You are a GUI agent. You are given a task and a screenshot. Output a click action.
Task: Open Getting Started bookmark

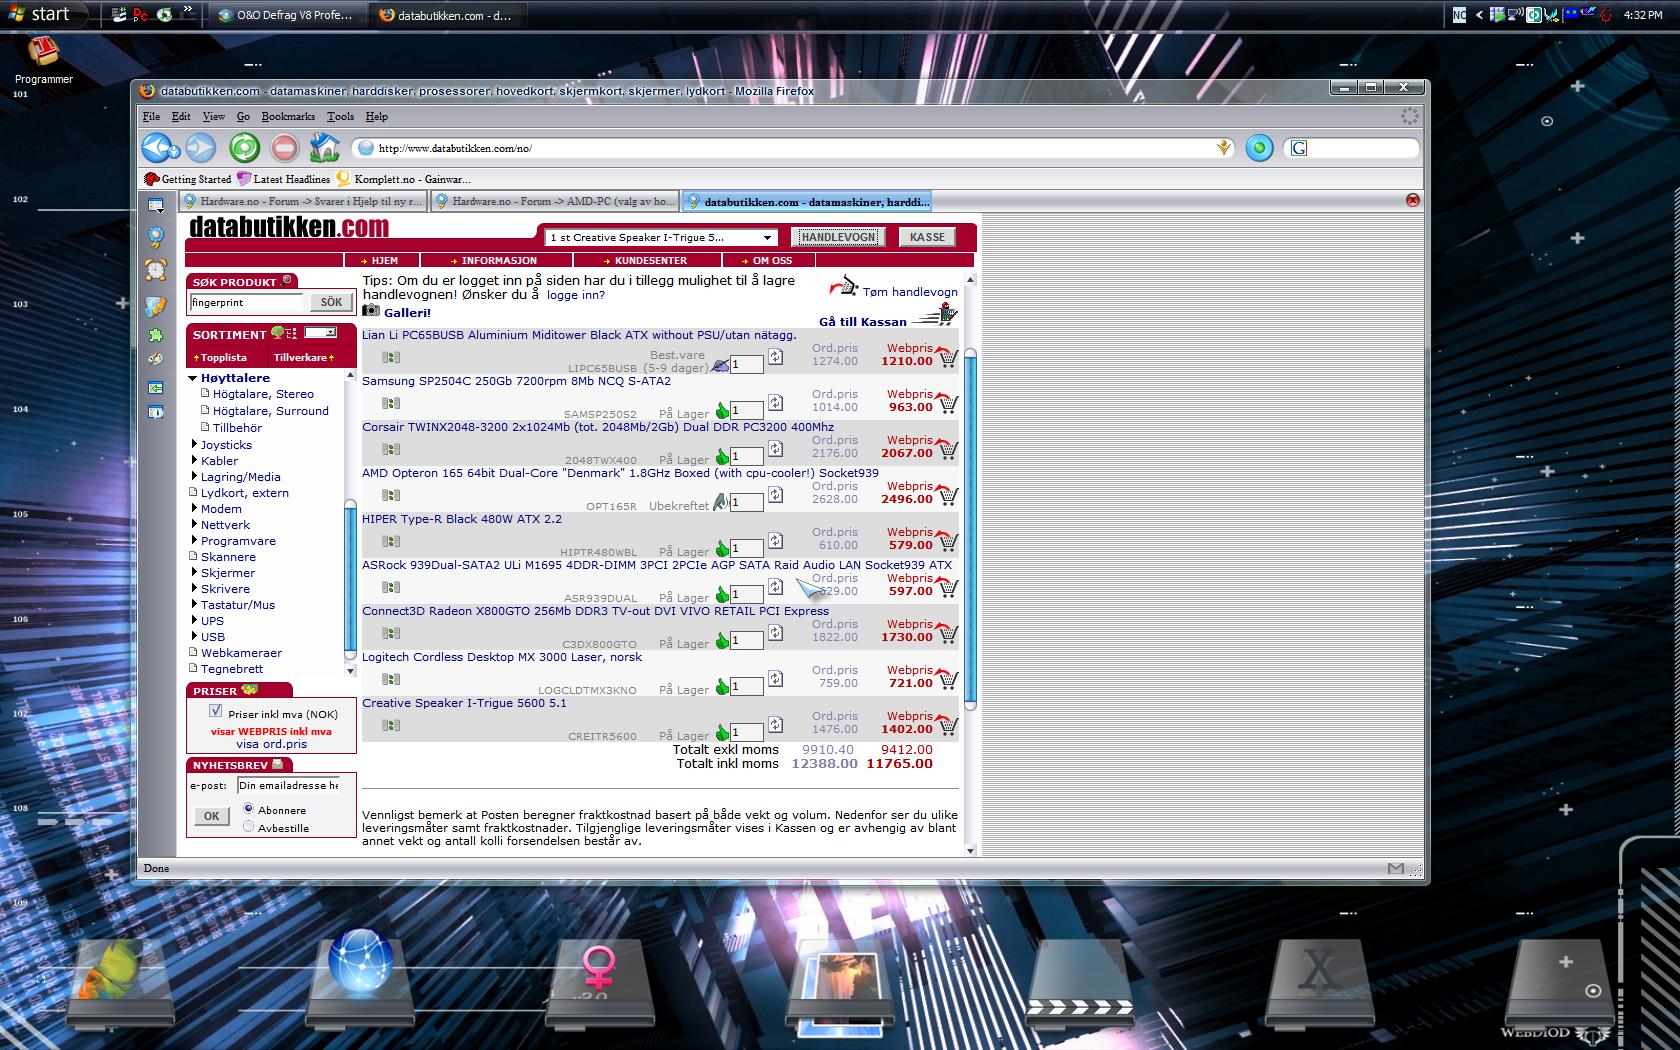pyautogui.click(x=187, y=179)
